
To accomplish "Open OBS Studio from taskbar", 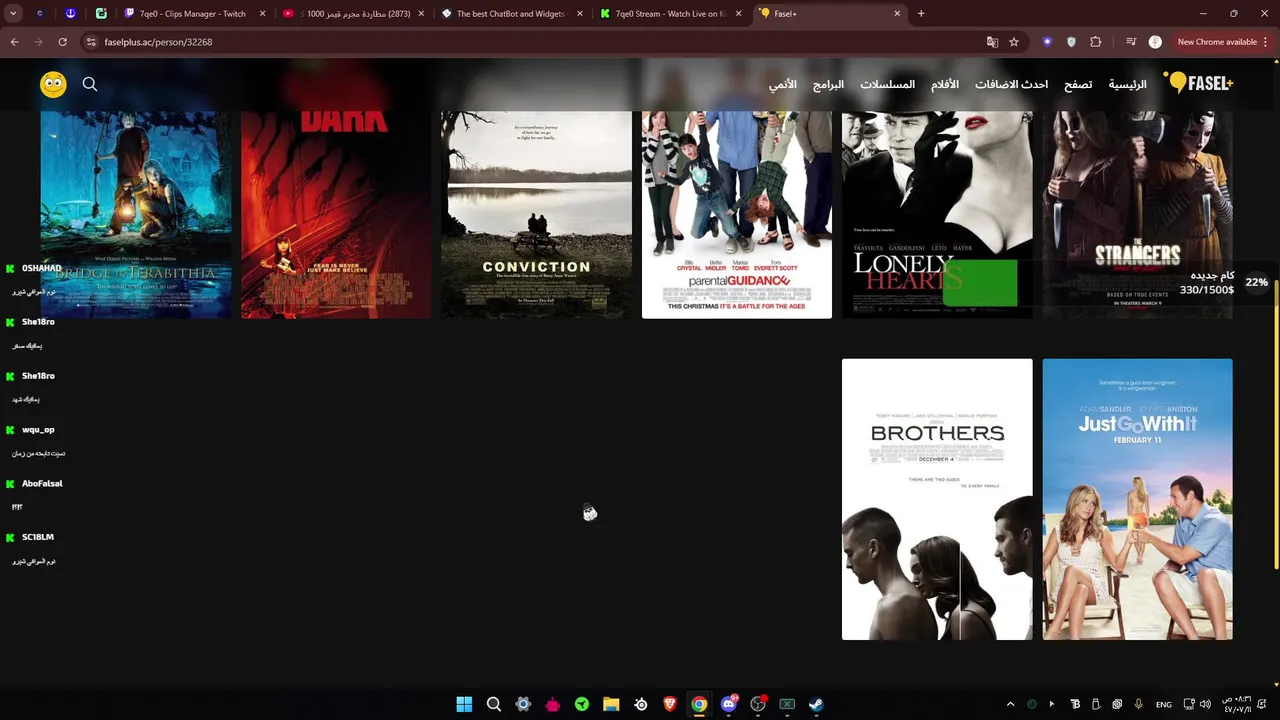I will 758,704.
